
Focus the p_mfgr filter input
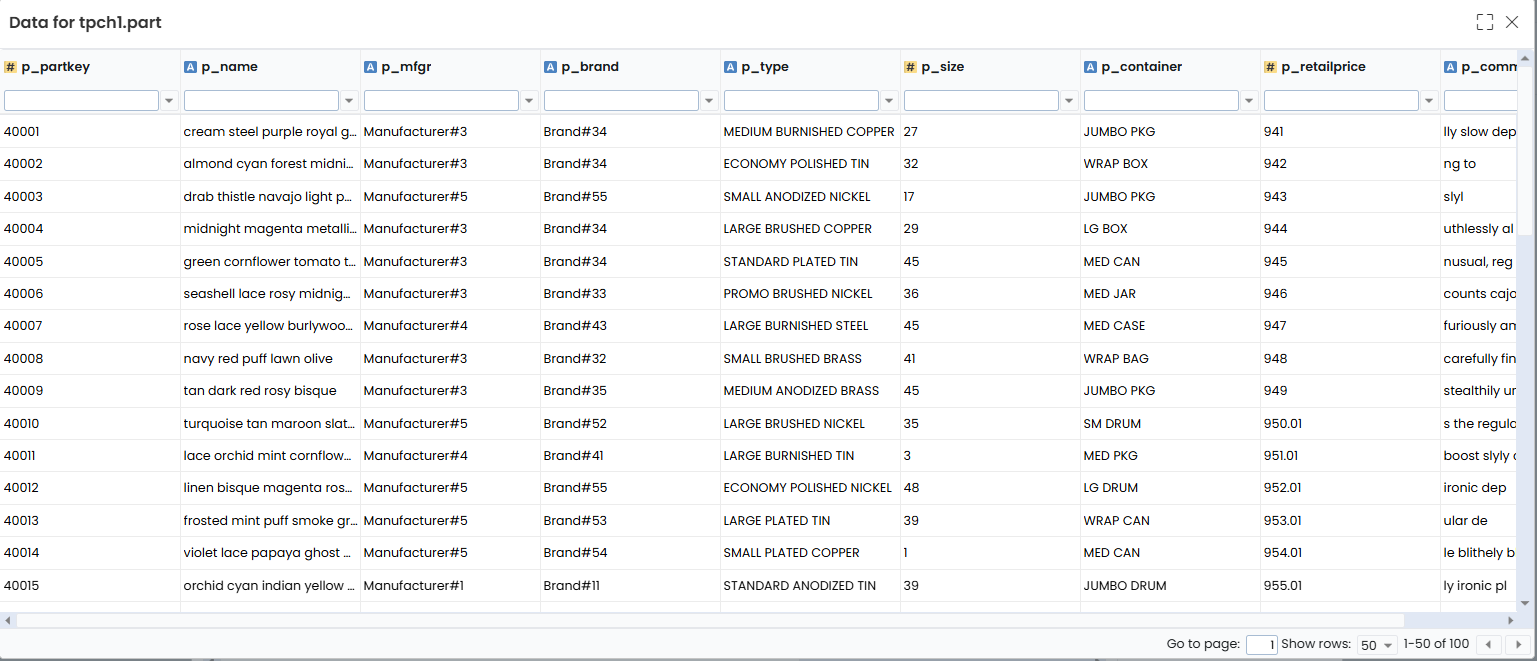(x=441, y=101)
